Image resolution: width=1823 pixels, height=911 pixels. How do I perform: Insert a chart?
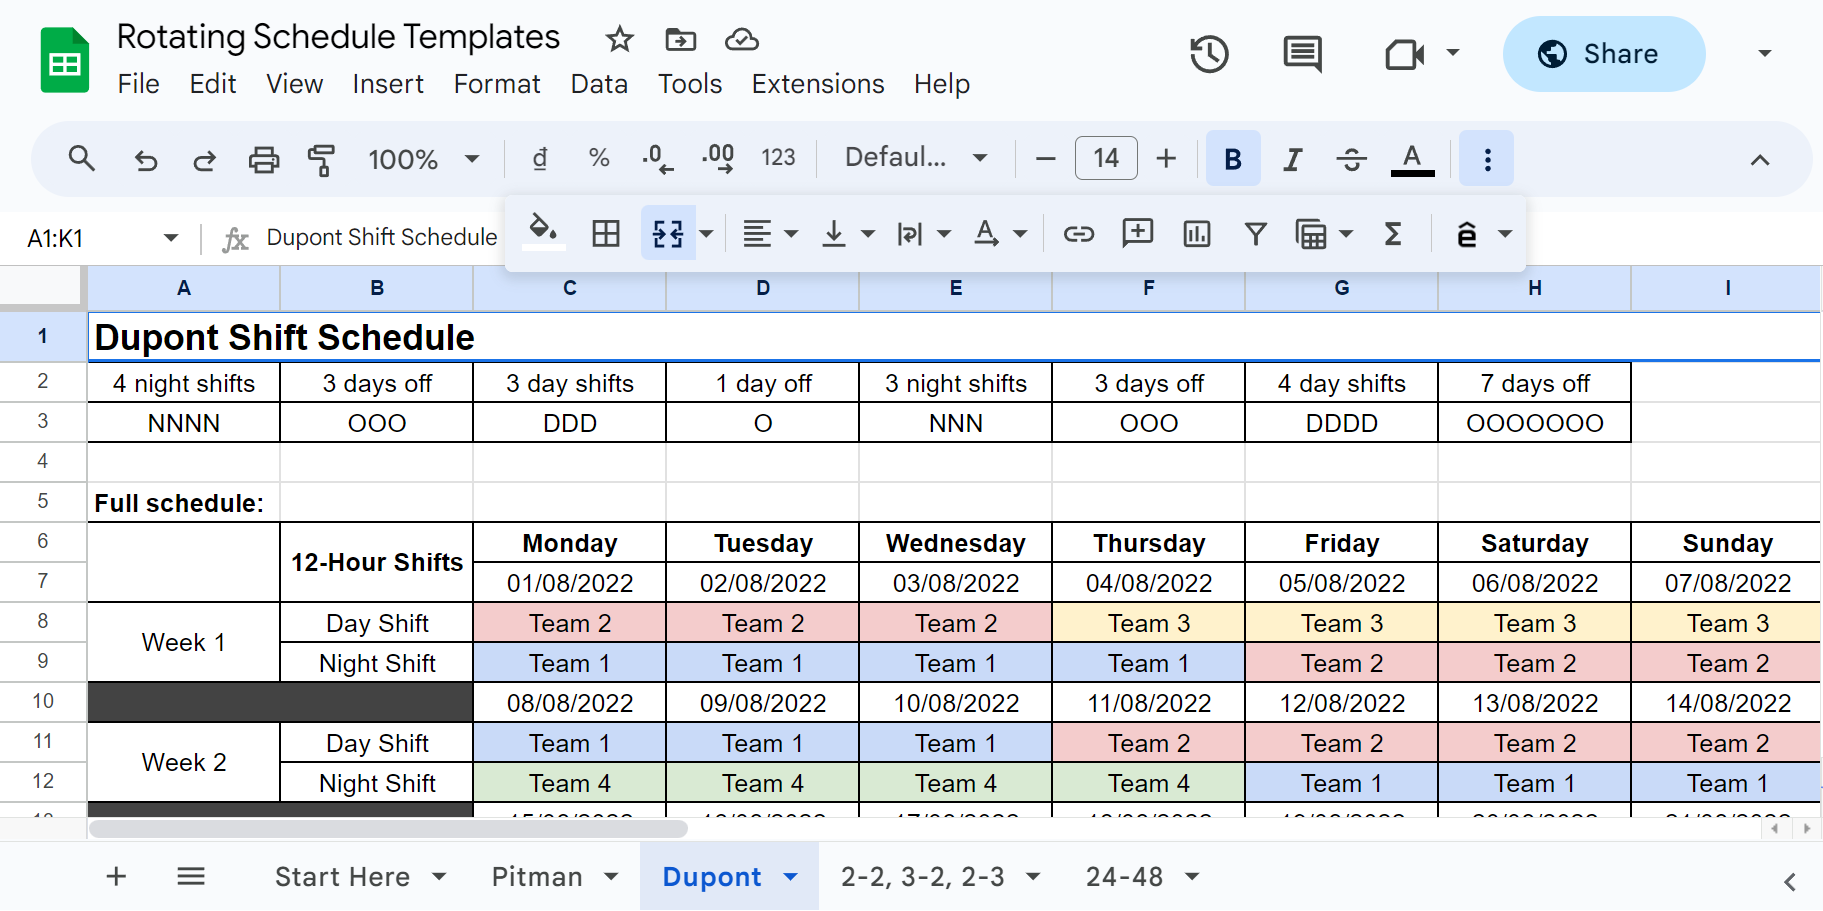click(1196, 233)
